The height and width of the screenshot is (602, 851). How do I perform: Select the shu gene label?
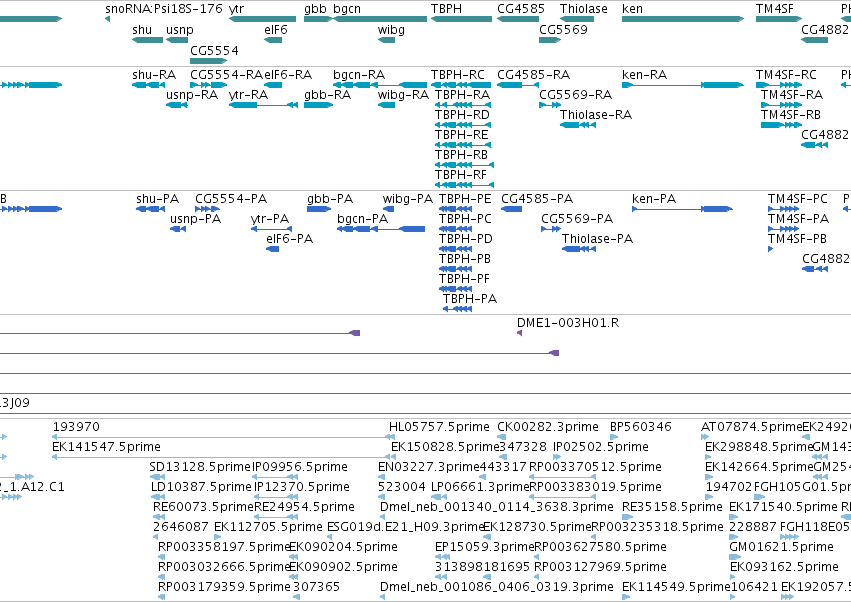(142, 29)
